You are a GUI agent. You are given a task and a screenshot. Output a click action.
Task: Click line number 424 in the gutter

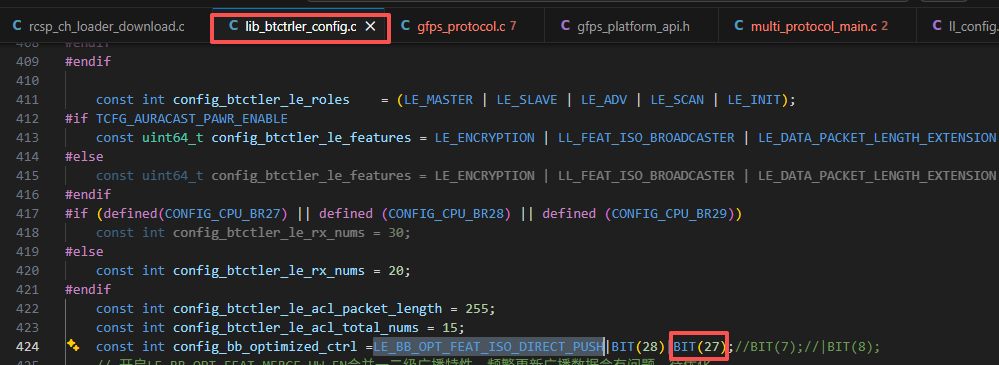tap(27, 347)
